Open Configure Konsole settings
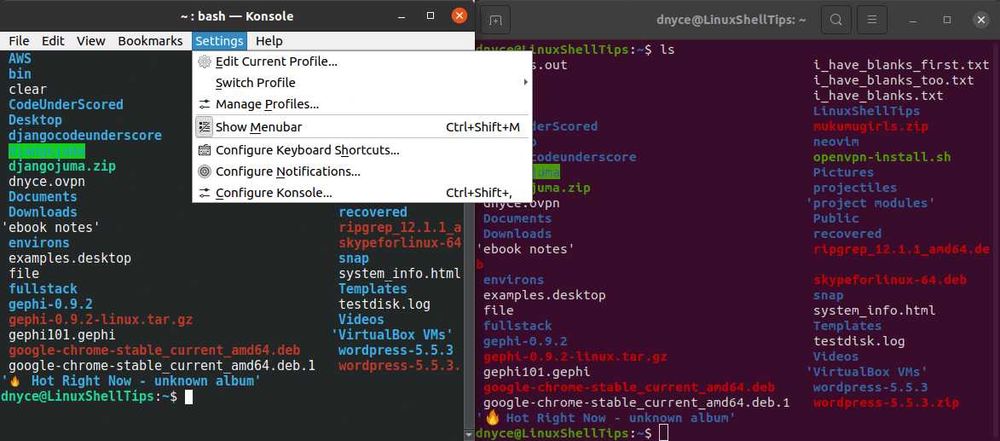Screen dimensions: 1000x441 362,193
